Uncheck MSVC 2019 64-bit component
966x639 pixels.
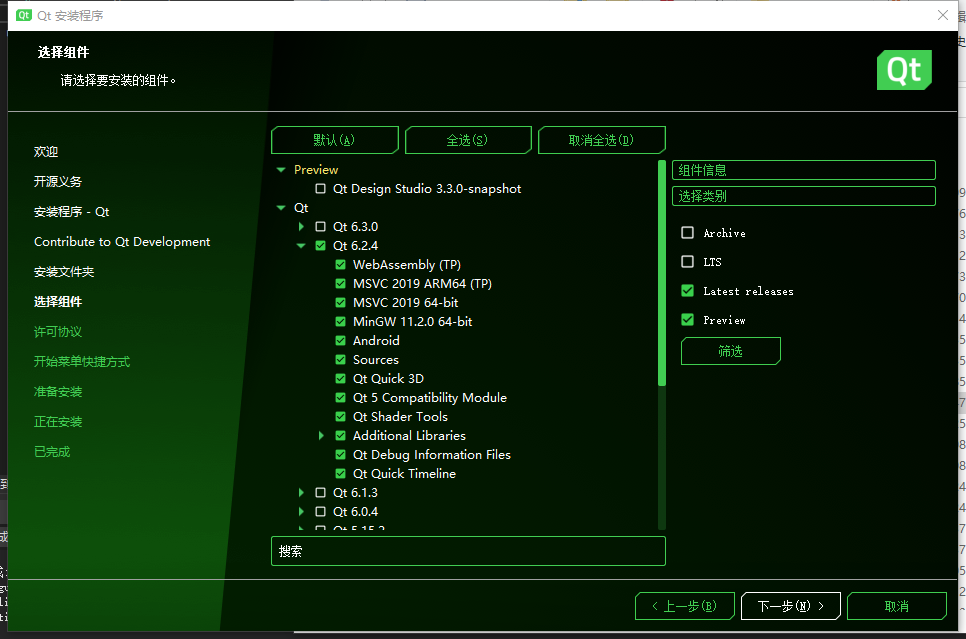340,303
